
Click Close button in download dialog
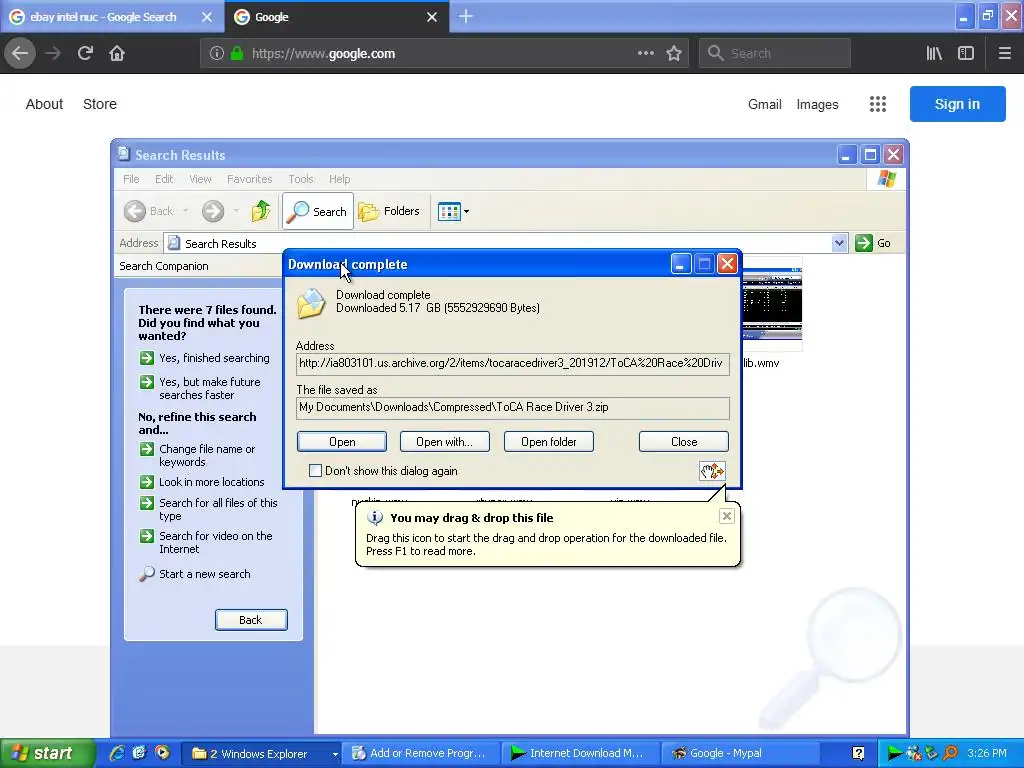click(684, 441)
